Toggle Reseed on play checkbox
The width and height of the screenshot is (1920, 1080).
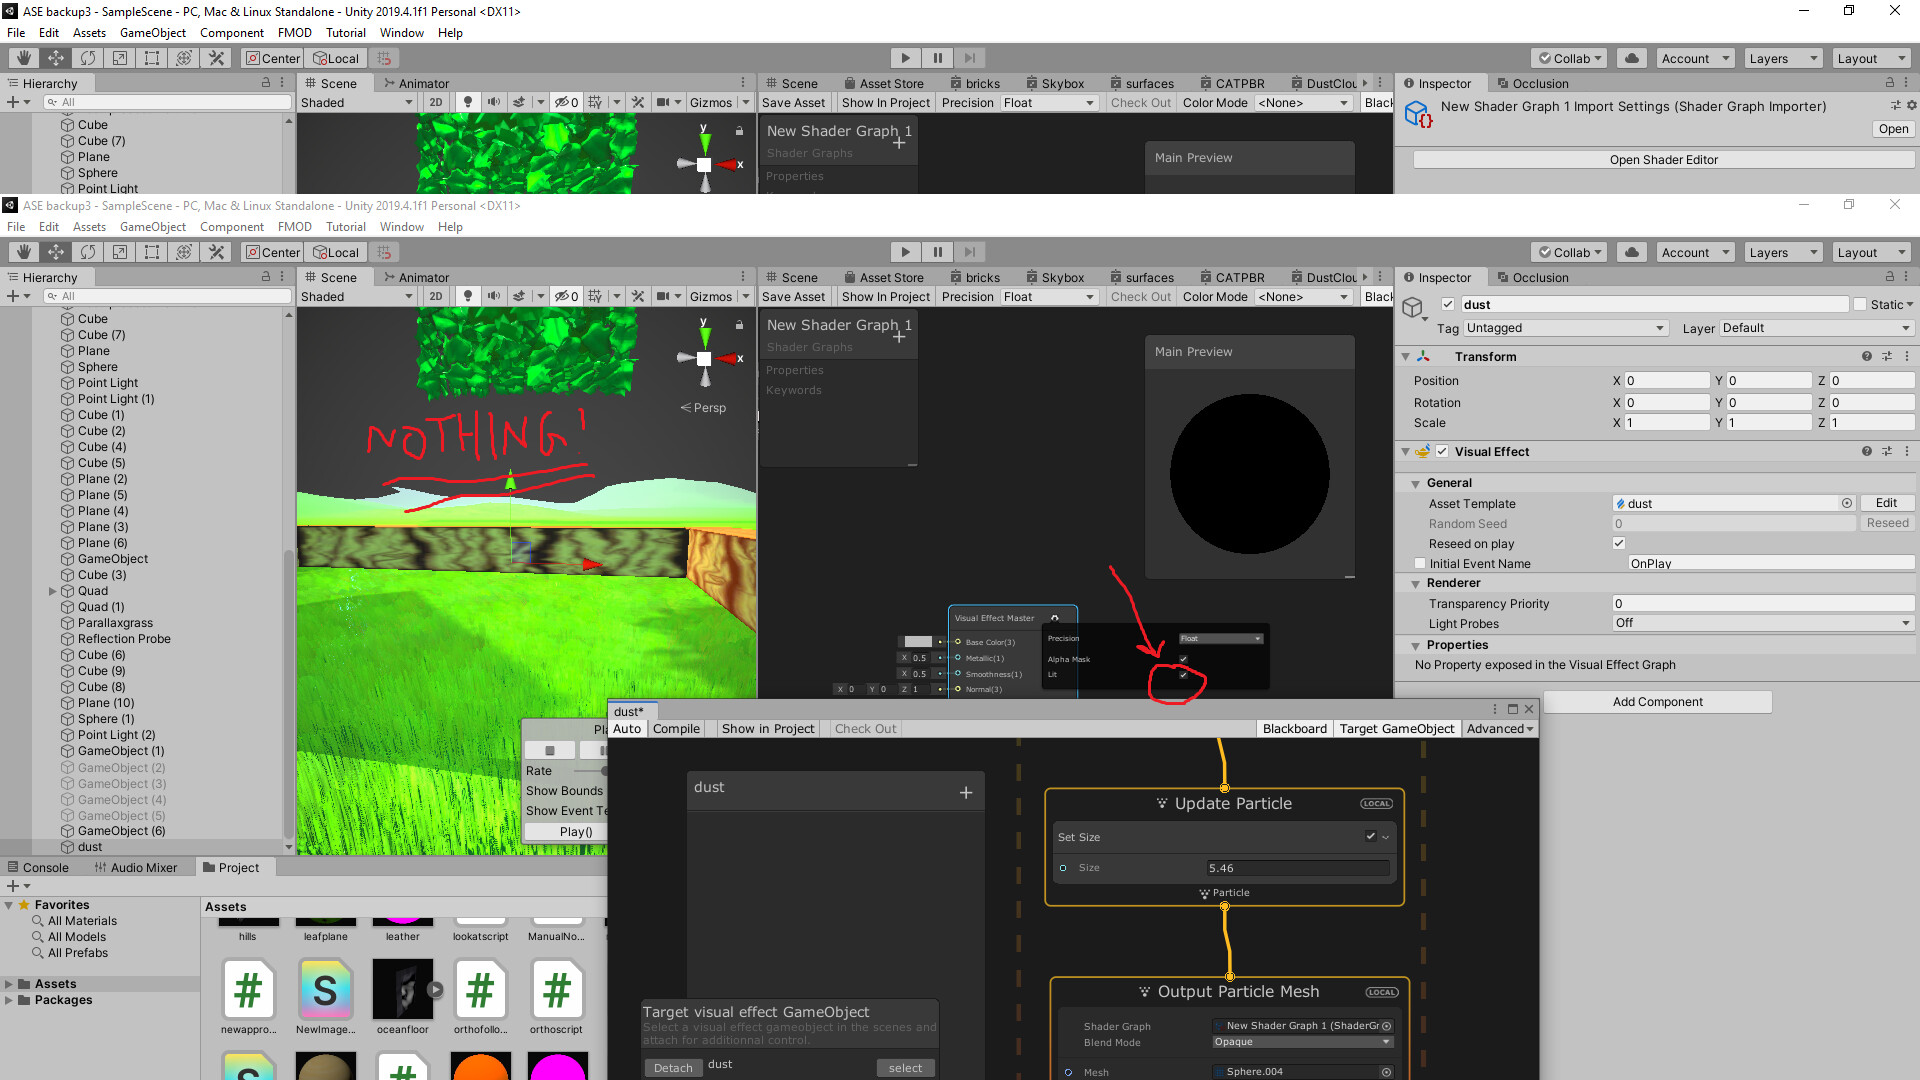1619,543
